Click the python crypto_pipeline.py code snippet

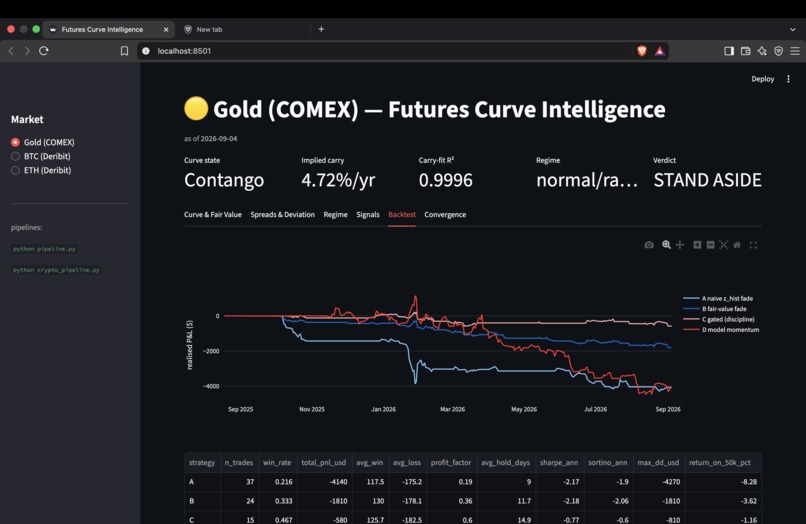pyautogui.click(x=57, y=270)
